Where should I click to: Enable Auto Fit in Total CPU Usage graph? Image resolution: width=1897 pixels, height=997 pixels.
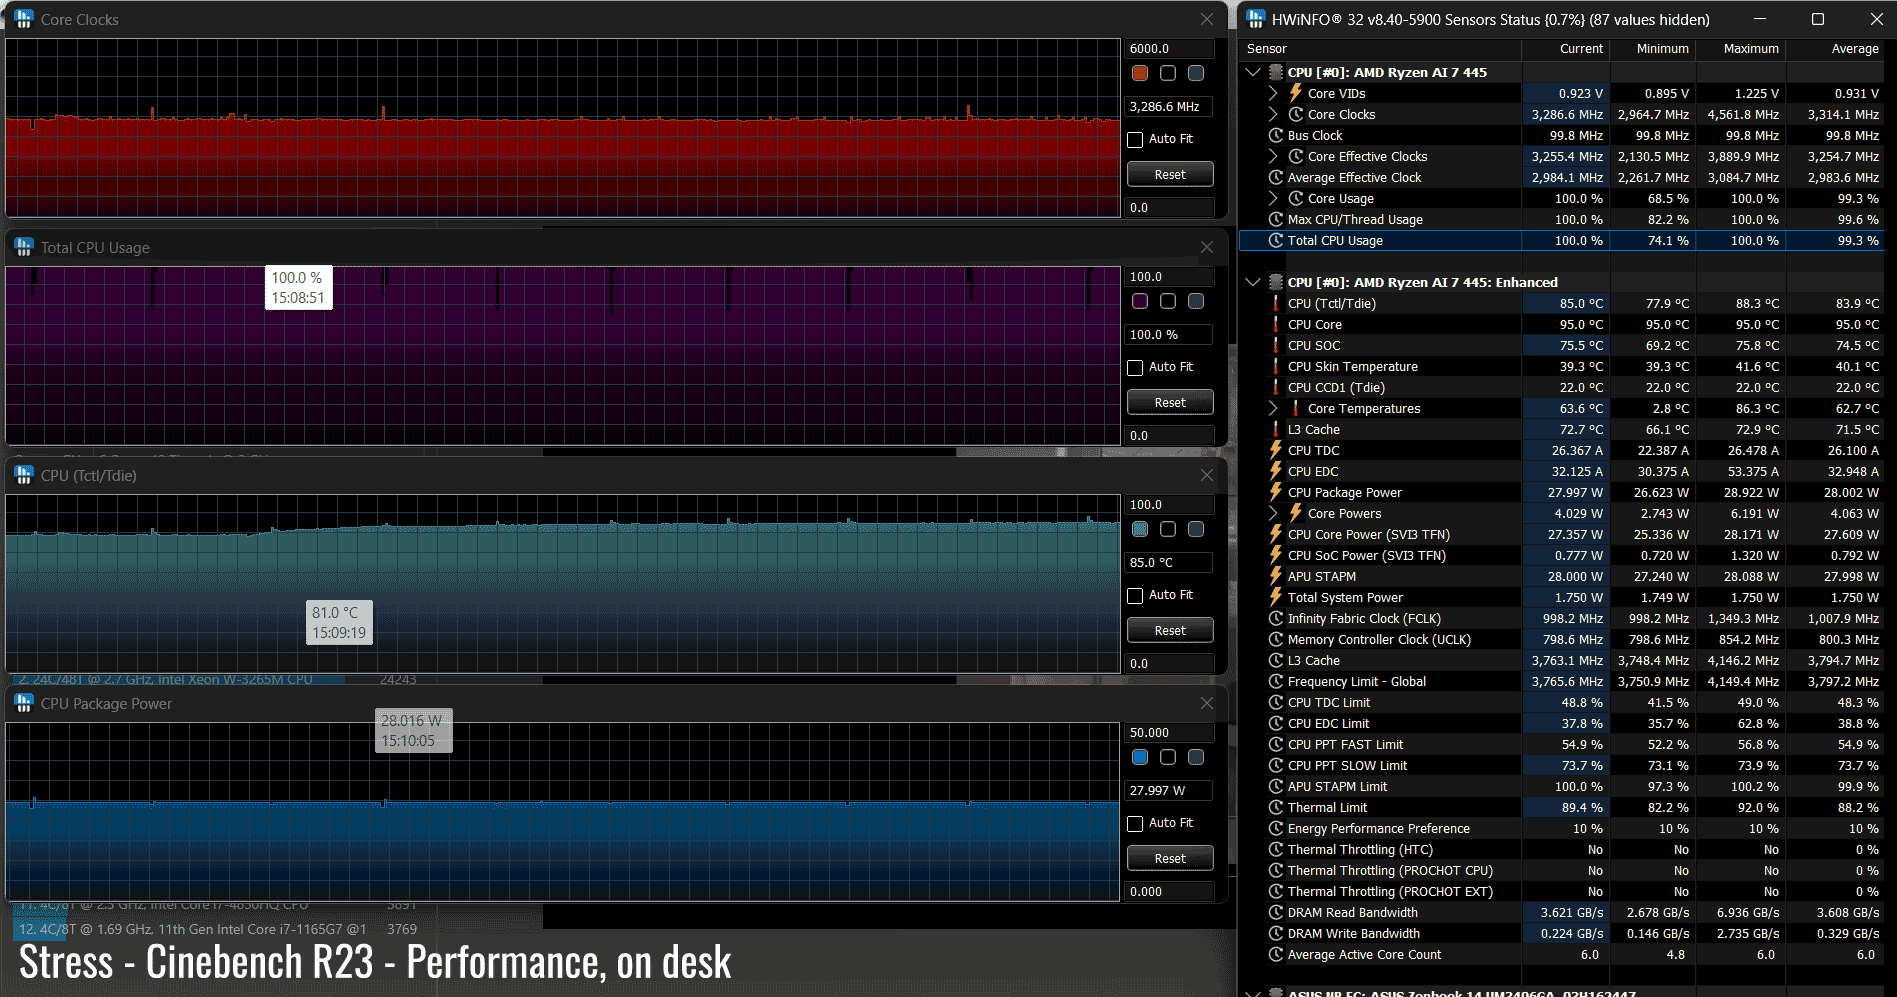point(1135,367)
